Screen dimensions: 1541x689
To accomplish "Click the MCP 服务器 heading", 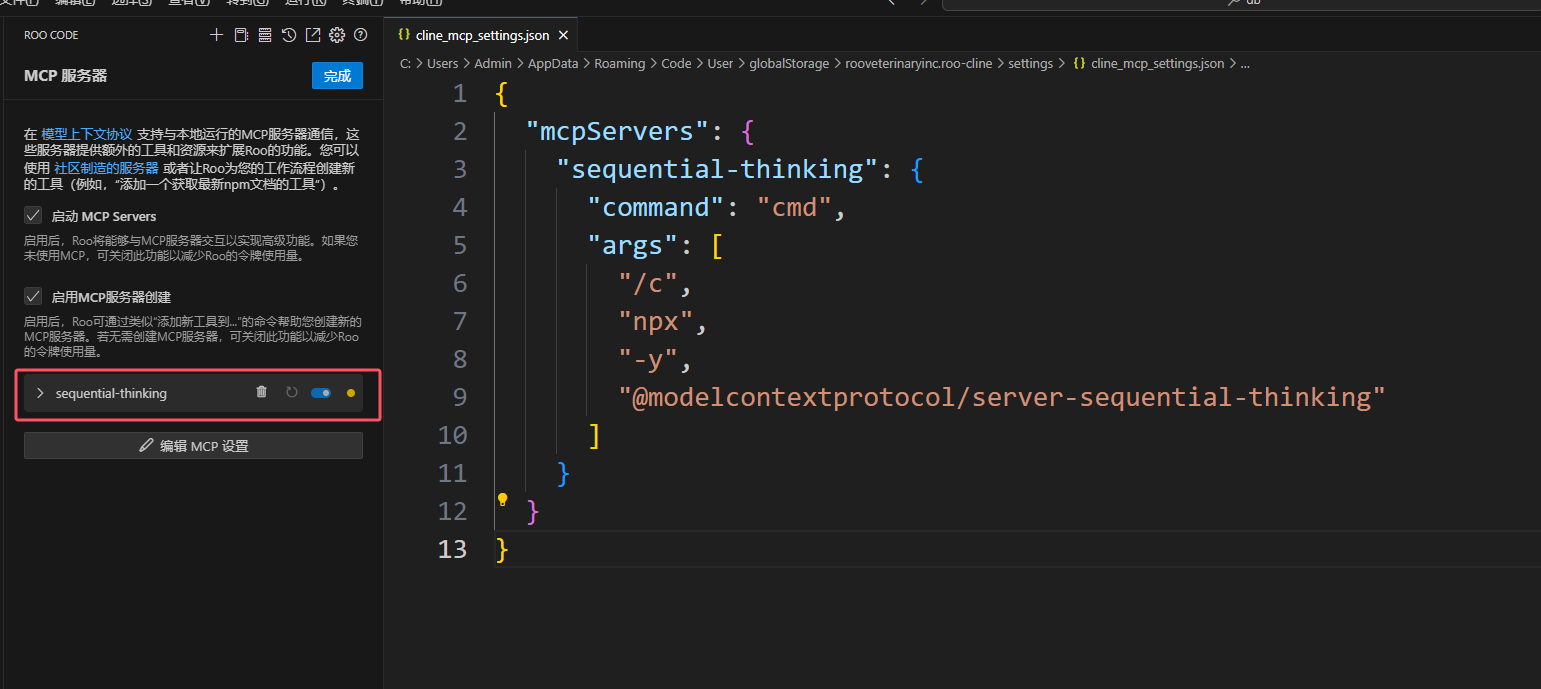I will click(x=65, y=76).
